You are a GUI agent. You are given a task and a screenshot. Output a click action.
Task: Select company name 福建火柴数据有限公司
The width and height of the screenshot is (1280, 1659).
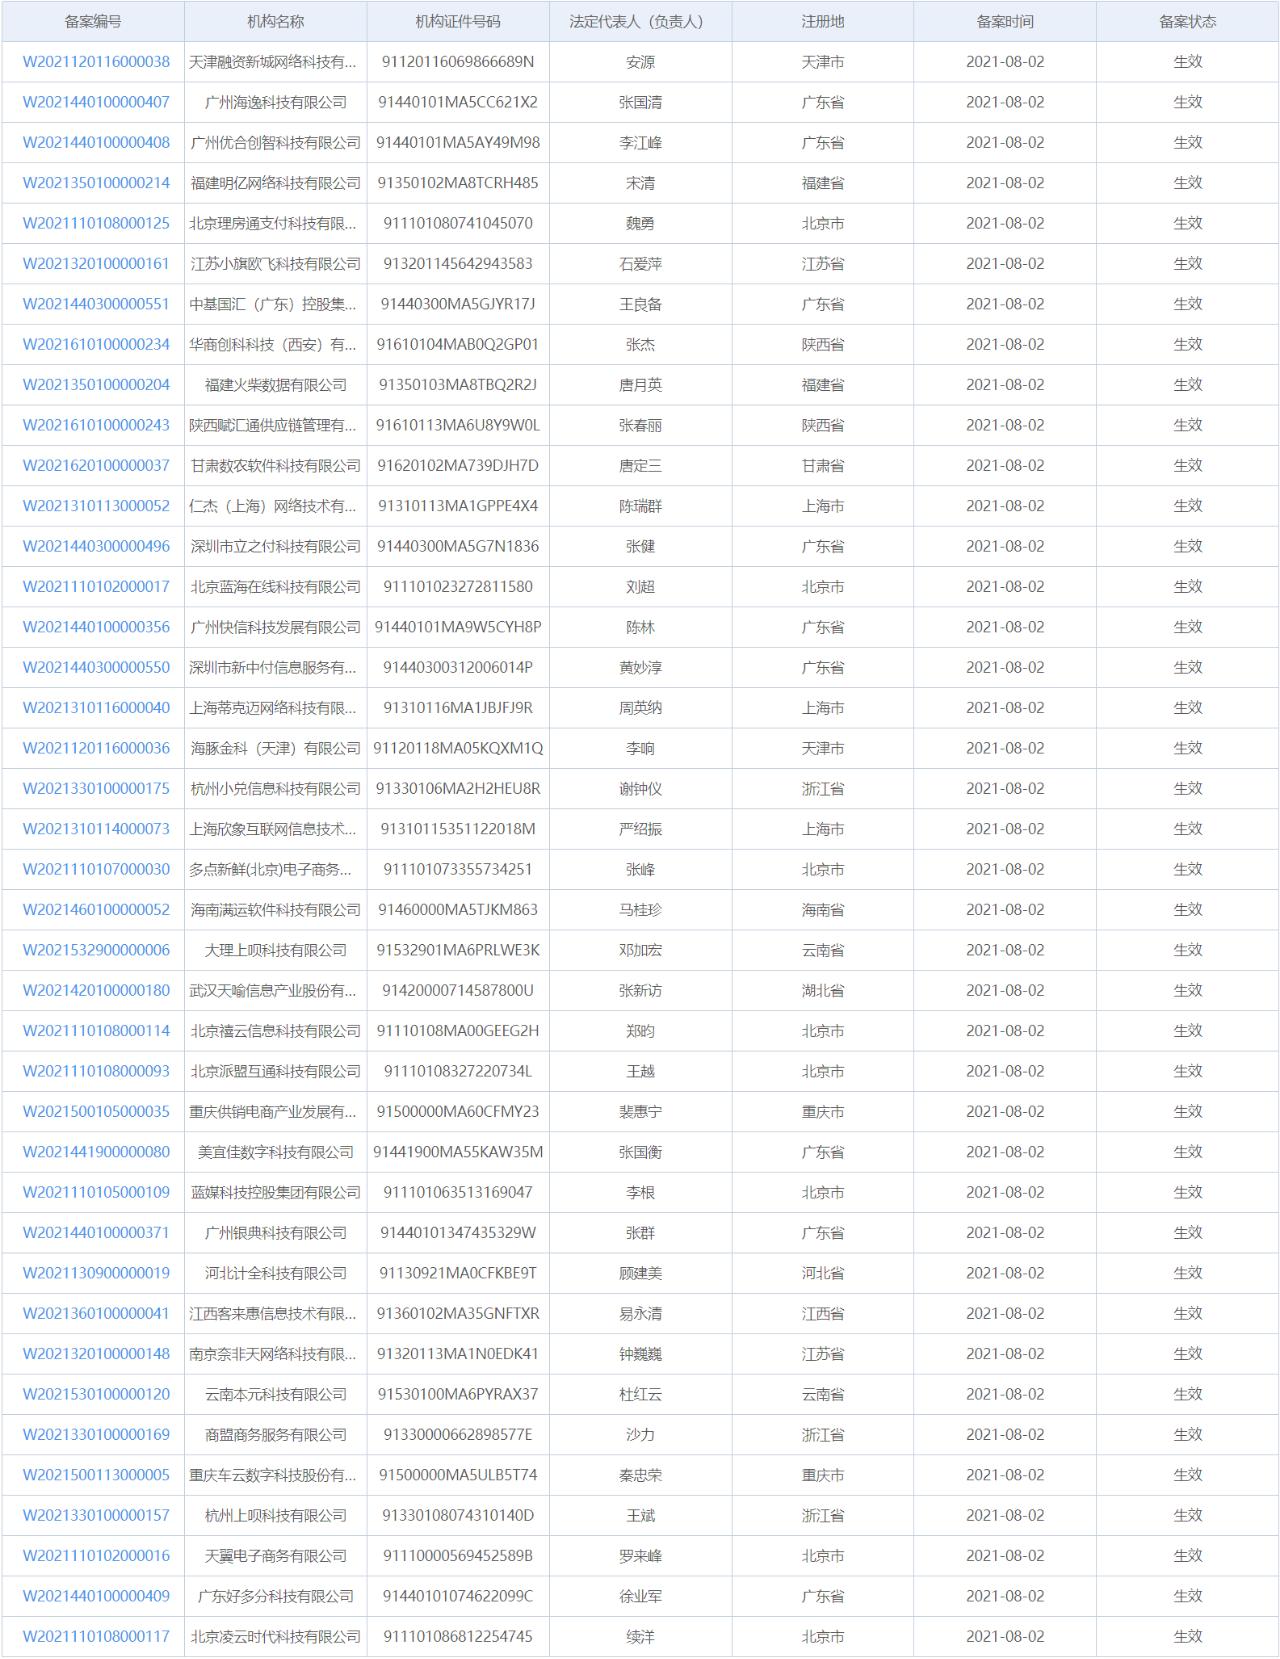click(276, 385)
